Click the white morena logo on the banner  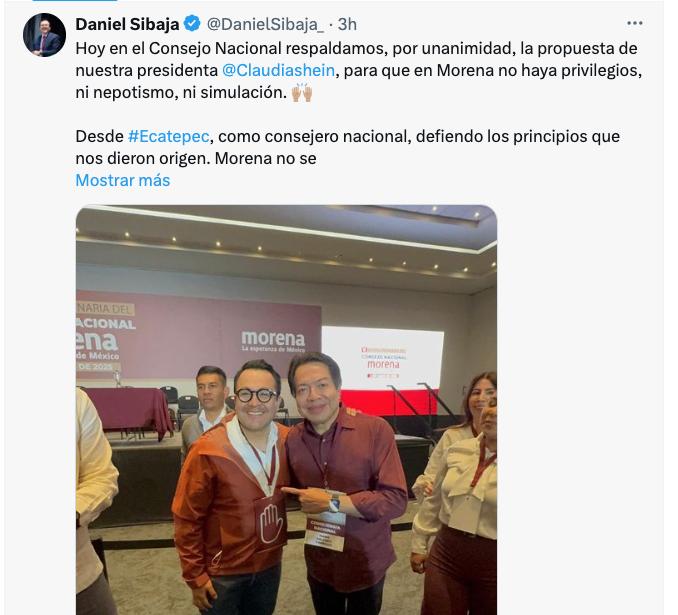273,341
